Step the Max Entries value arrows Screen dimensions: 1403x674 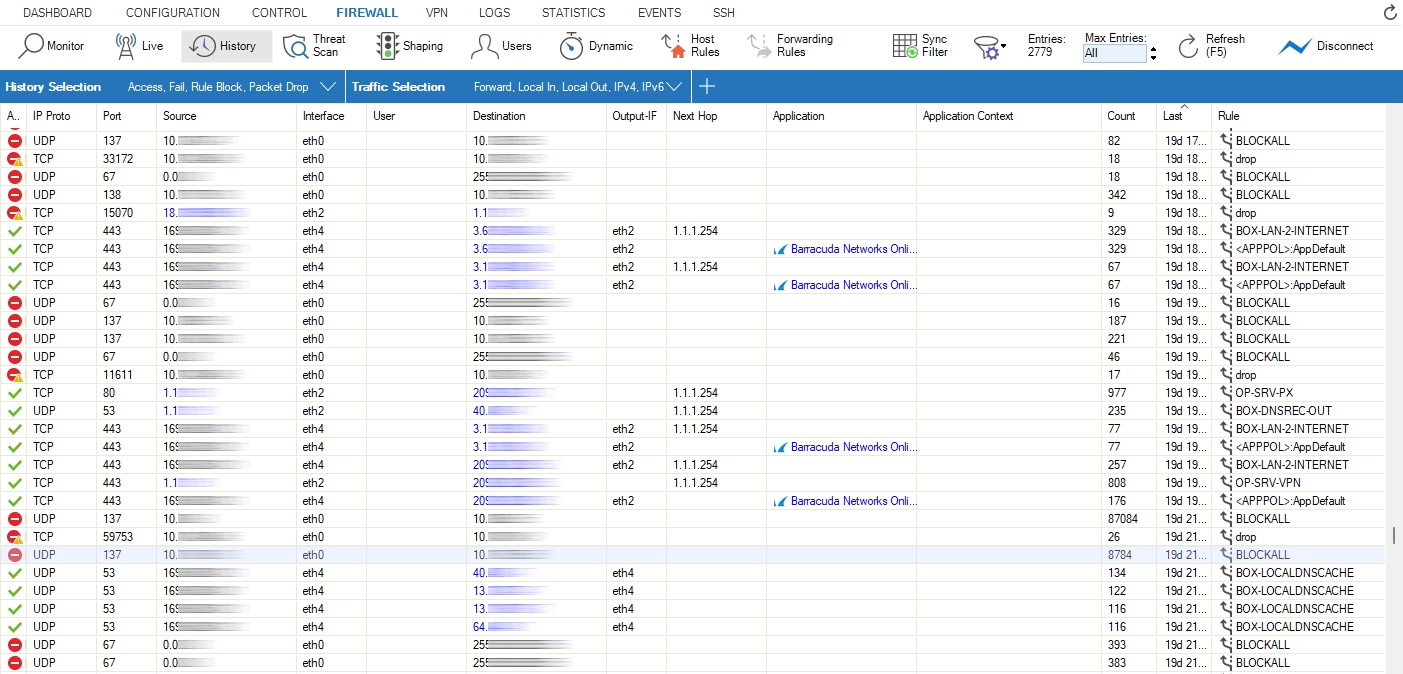click(1153, 53)
